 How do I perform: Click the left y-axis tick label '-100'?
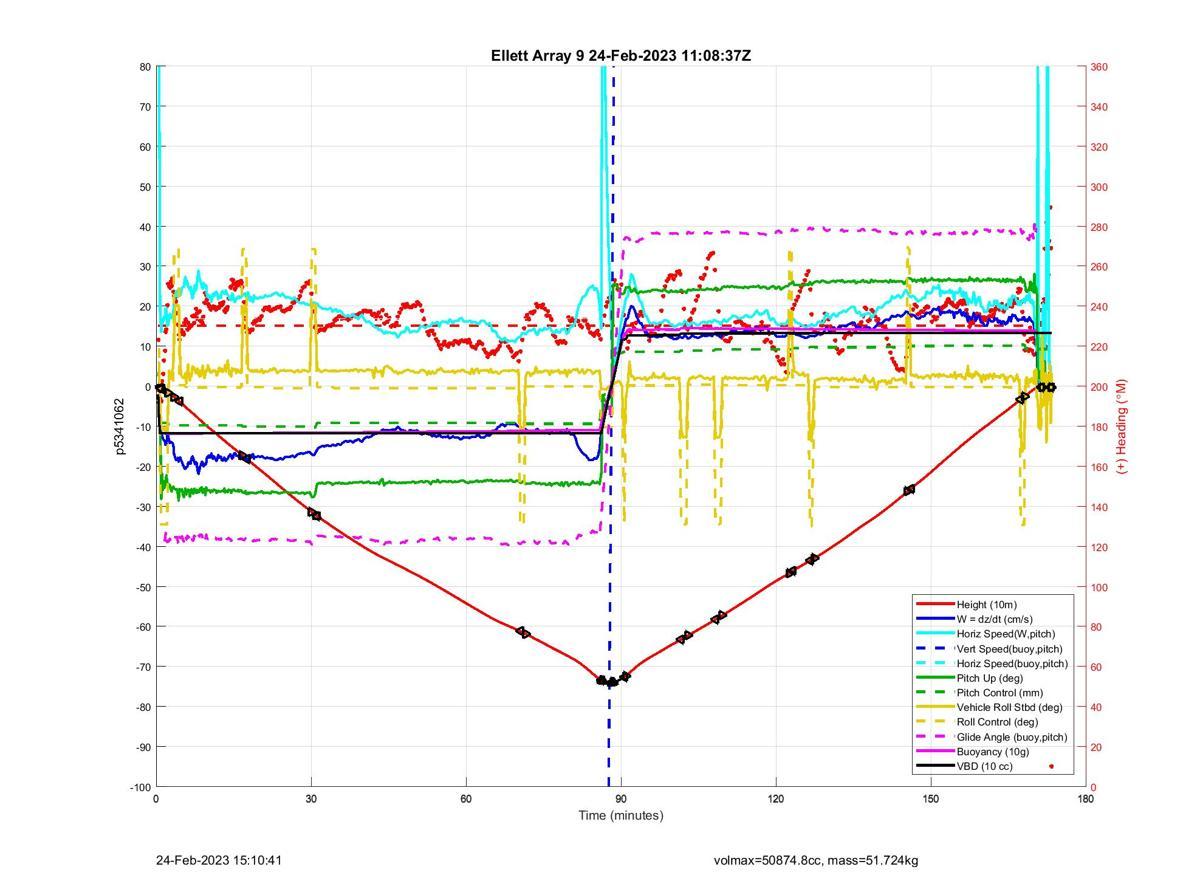click(x=139, y=787)
